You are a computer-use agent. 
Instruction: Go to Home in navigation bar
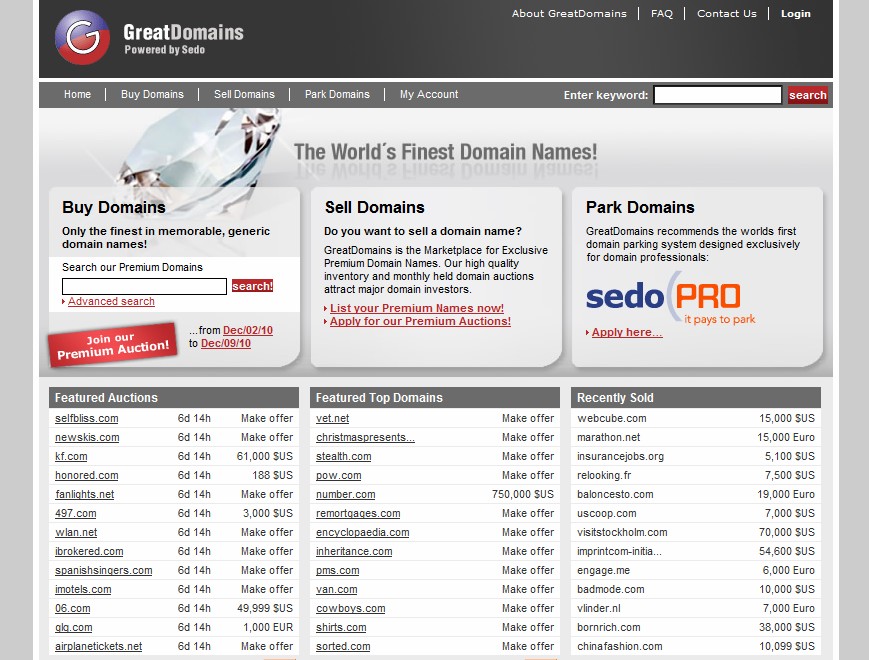pyautogui.click(x=77, y=94)
